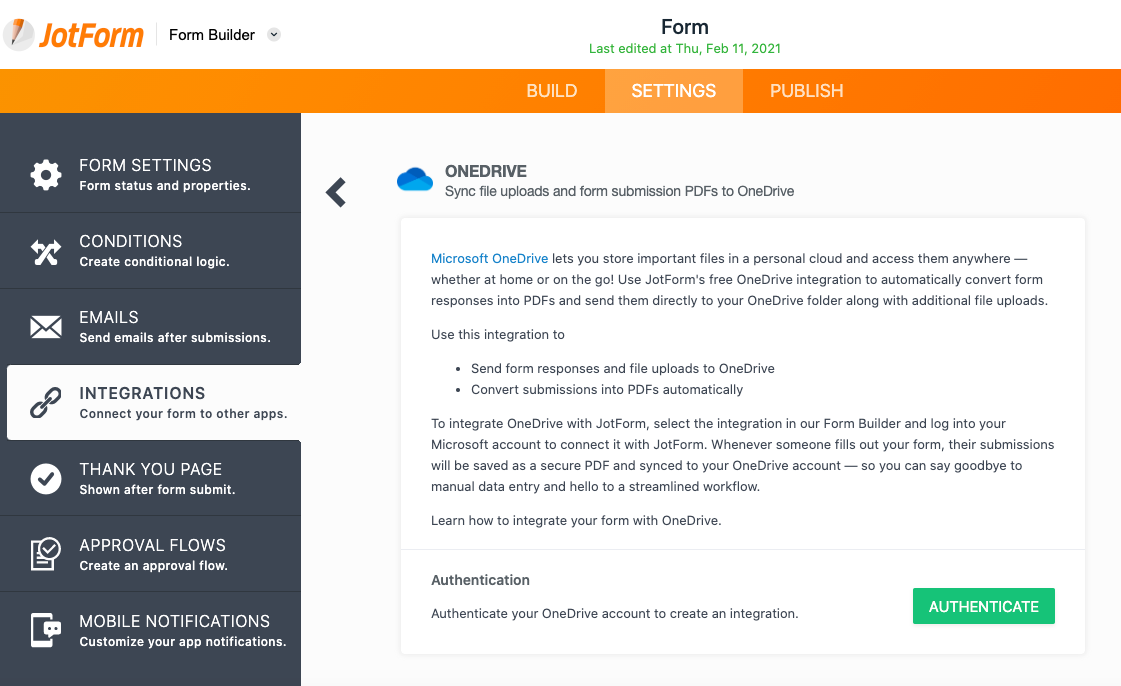Open CONDITIONS sidebar item
The image size is (1121, 686).
[x=150, y=251]
